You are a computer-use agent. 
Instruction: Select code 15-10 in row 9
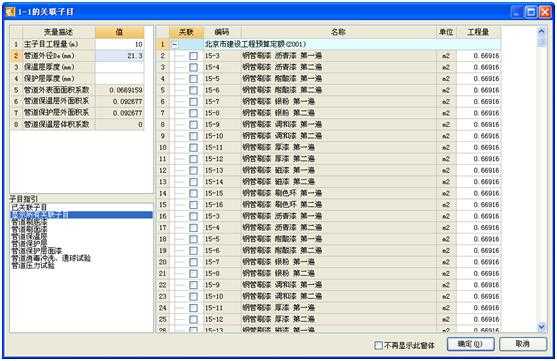214,136
